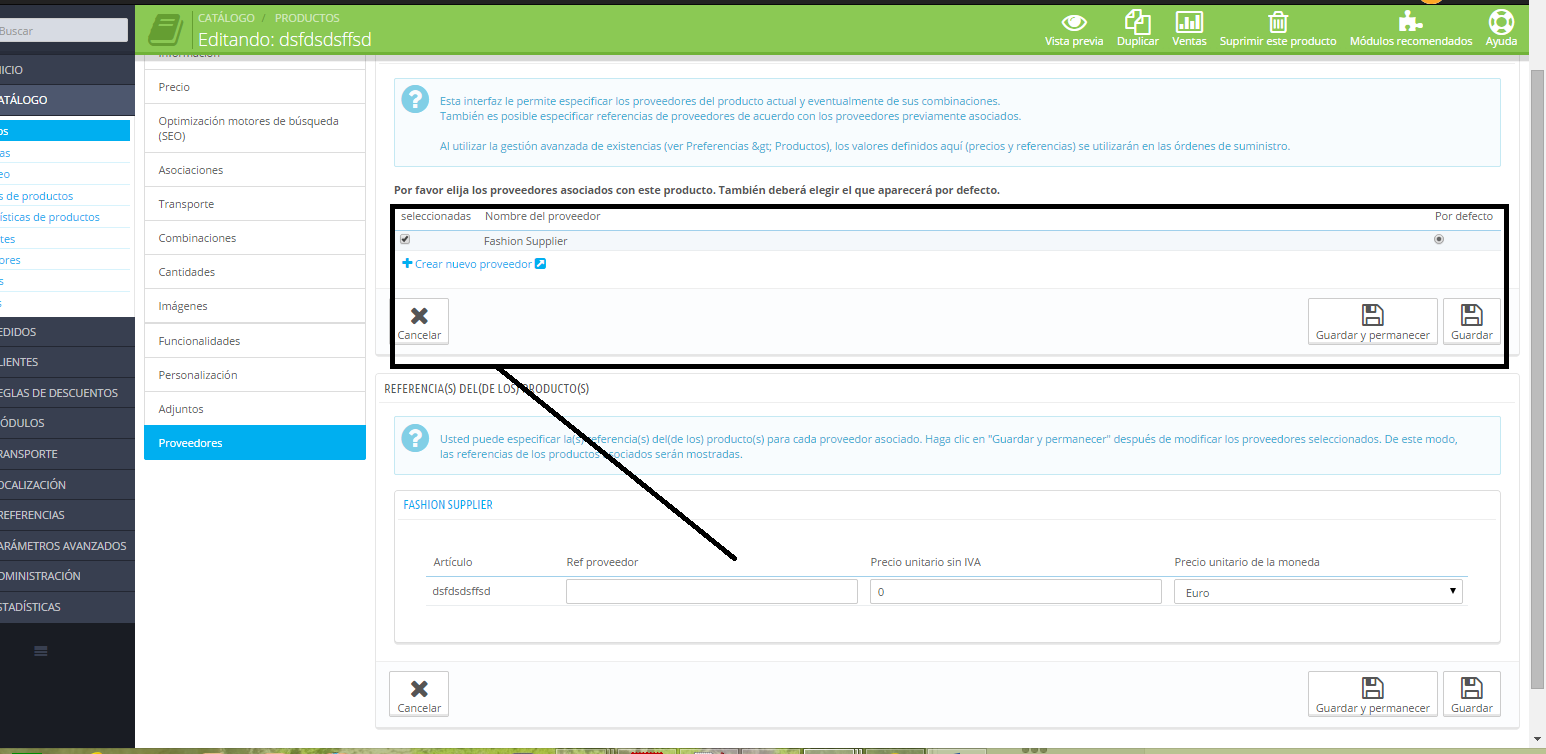Click the Vista previa eye icon

[1074, 22]
